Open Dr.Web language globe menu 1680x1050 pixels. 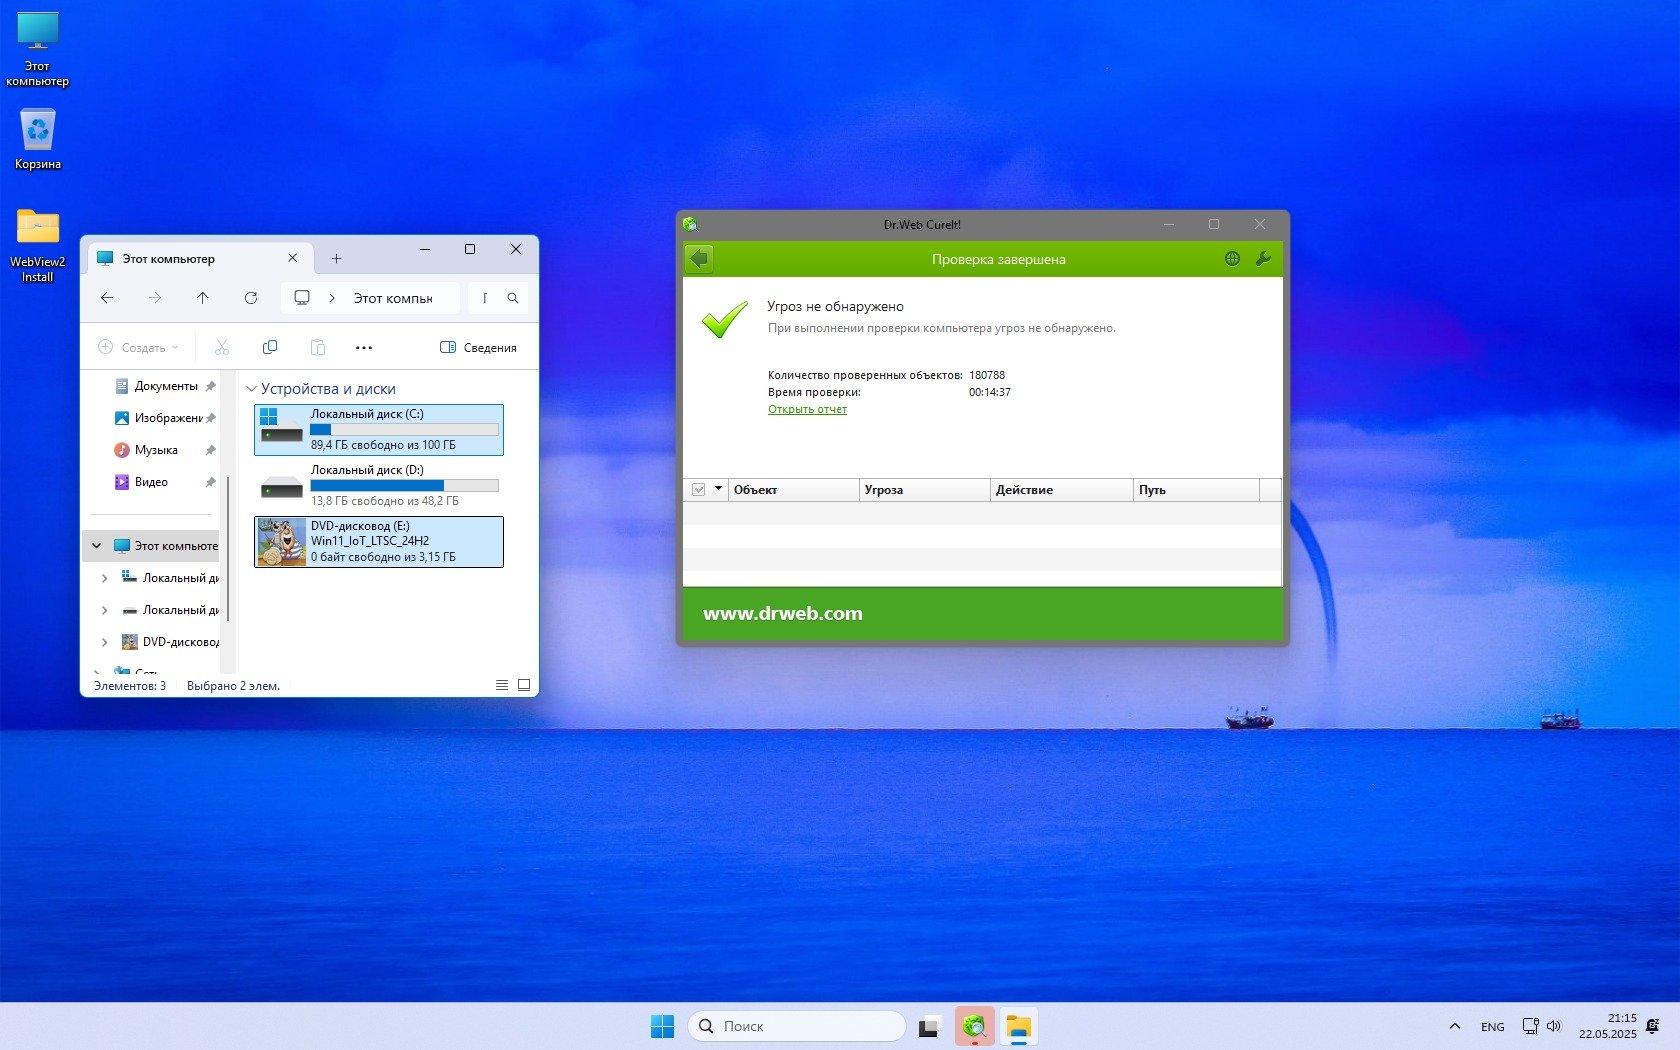pyautogui.click(x=1232, y=259)
